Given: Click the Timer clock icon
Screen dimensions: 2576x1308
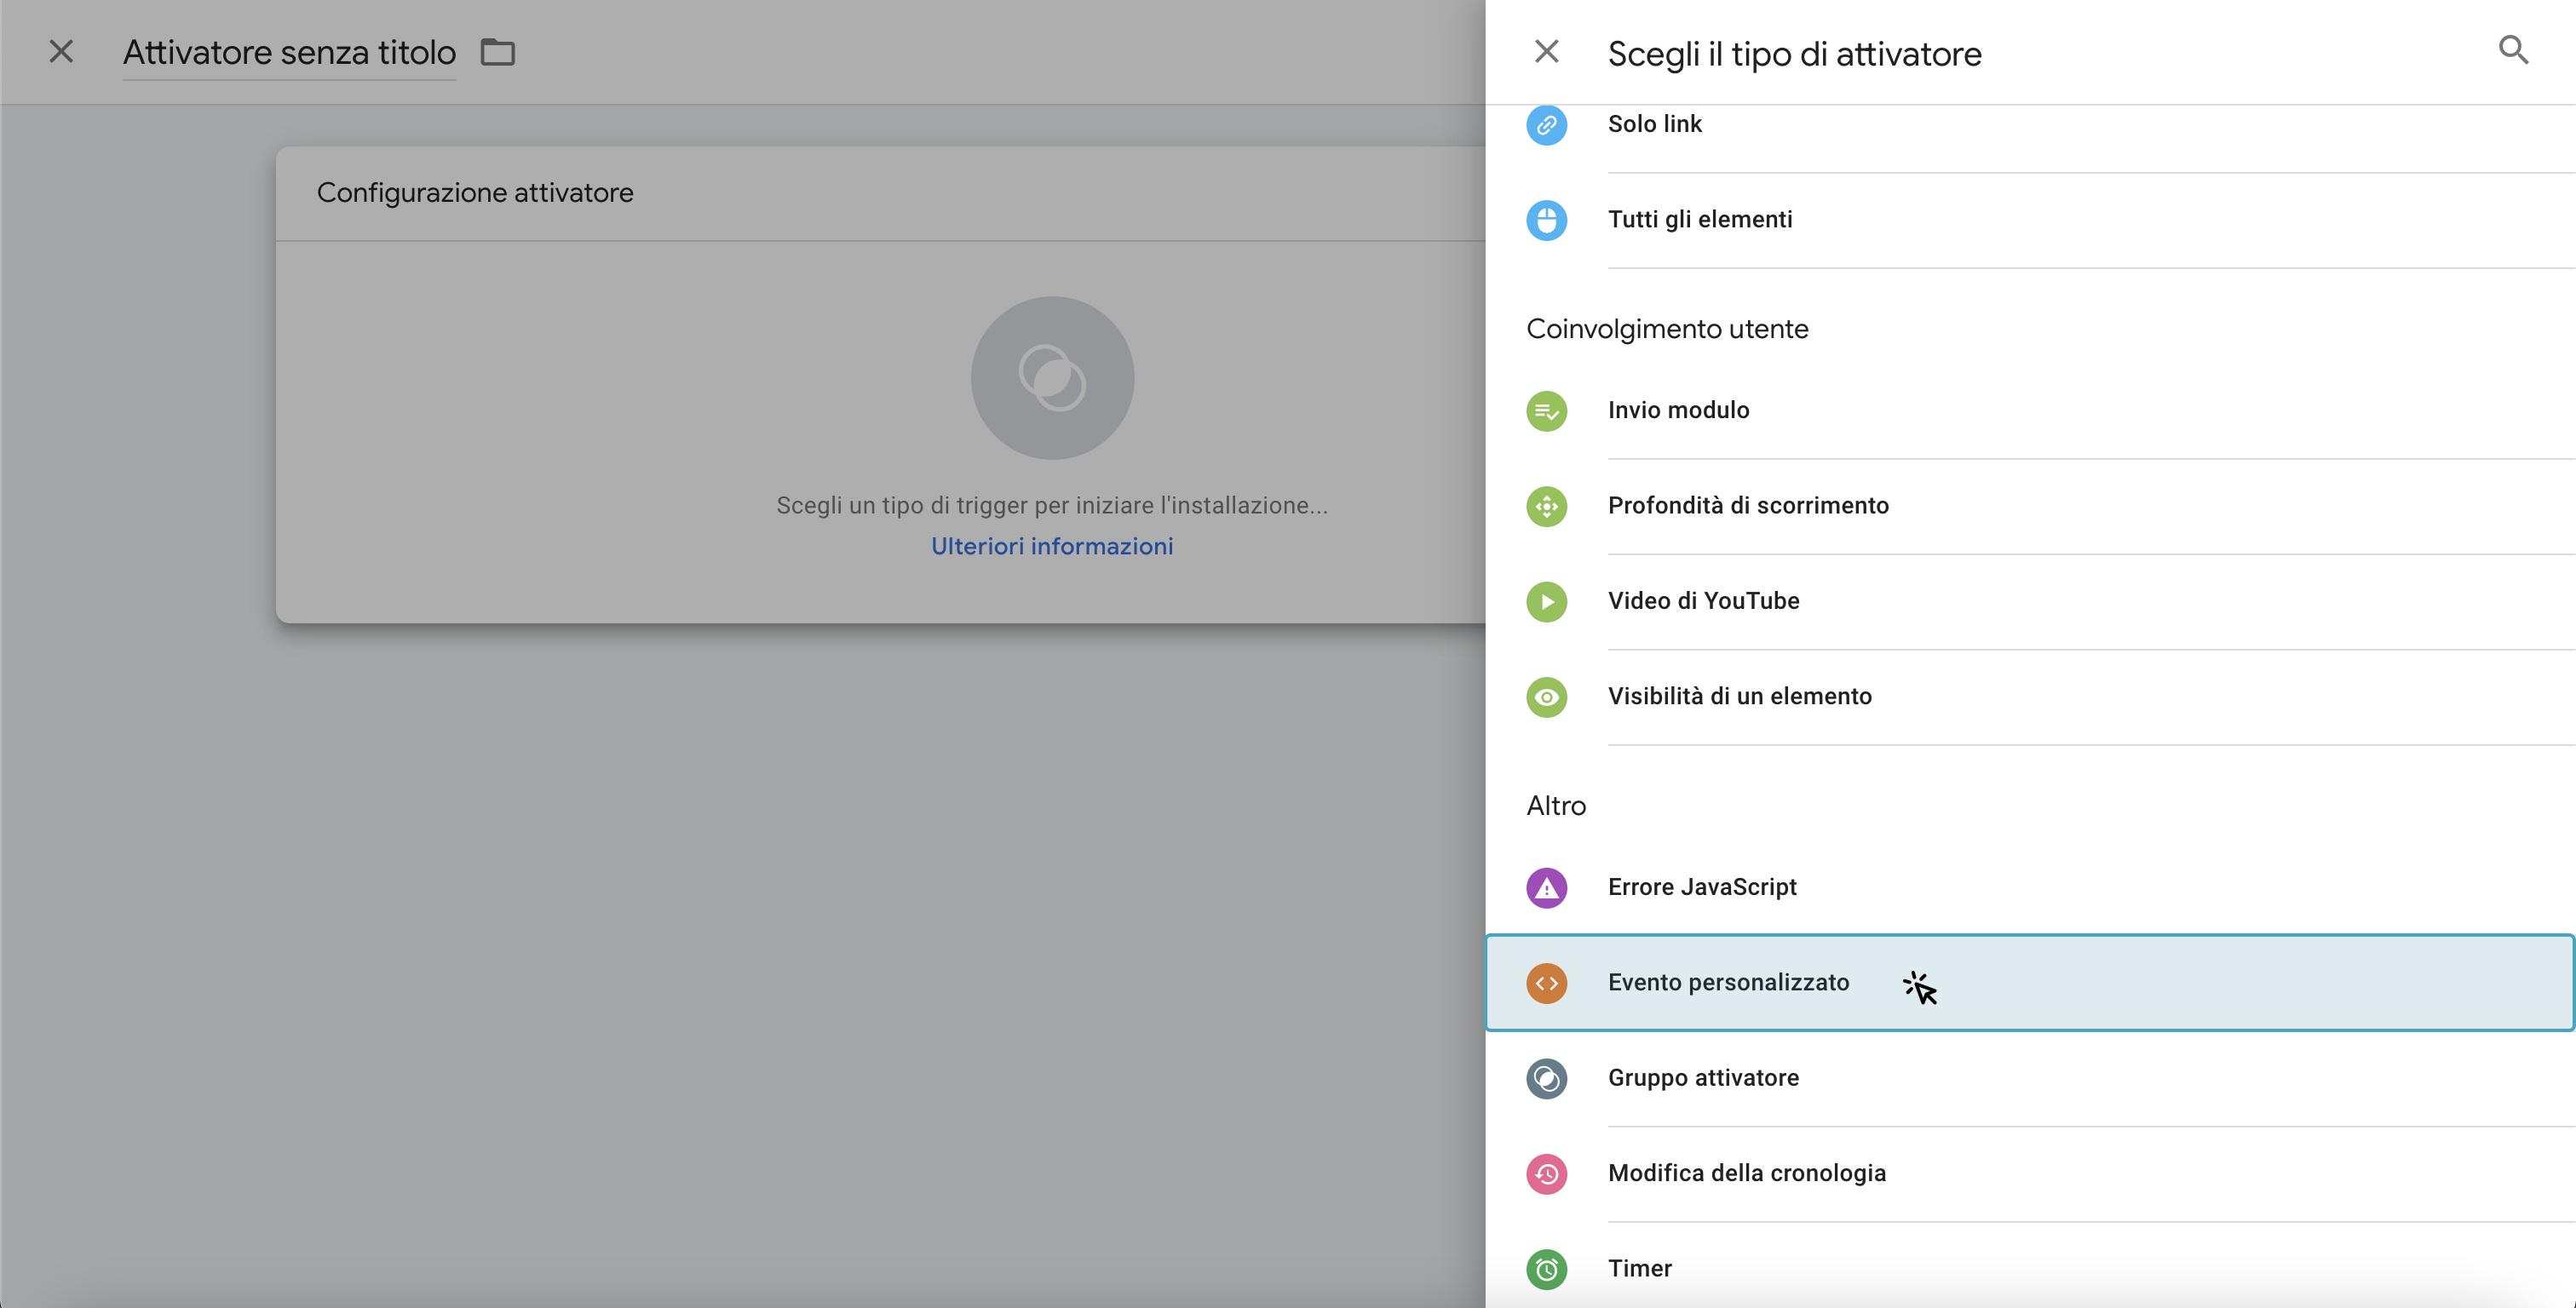Looking at the screenshot, I should (1546, 1269).
